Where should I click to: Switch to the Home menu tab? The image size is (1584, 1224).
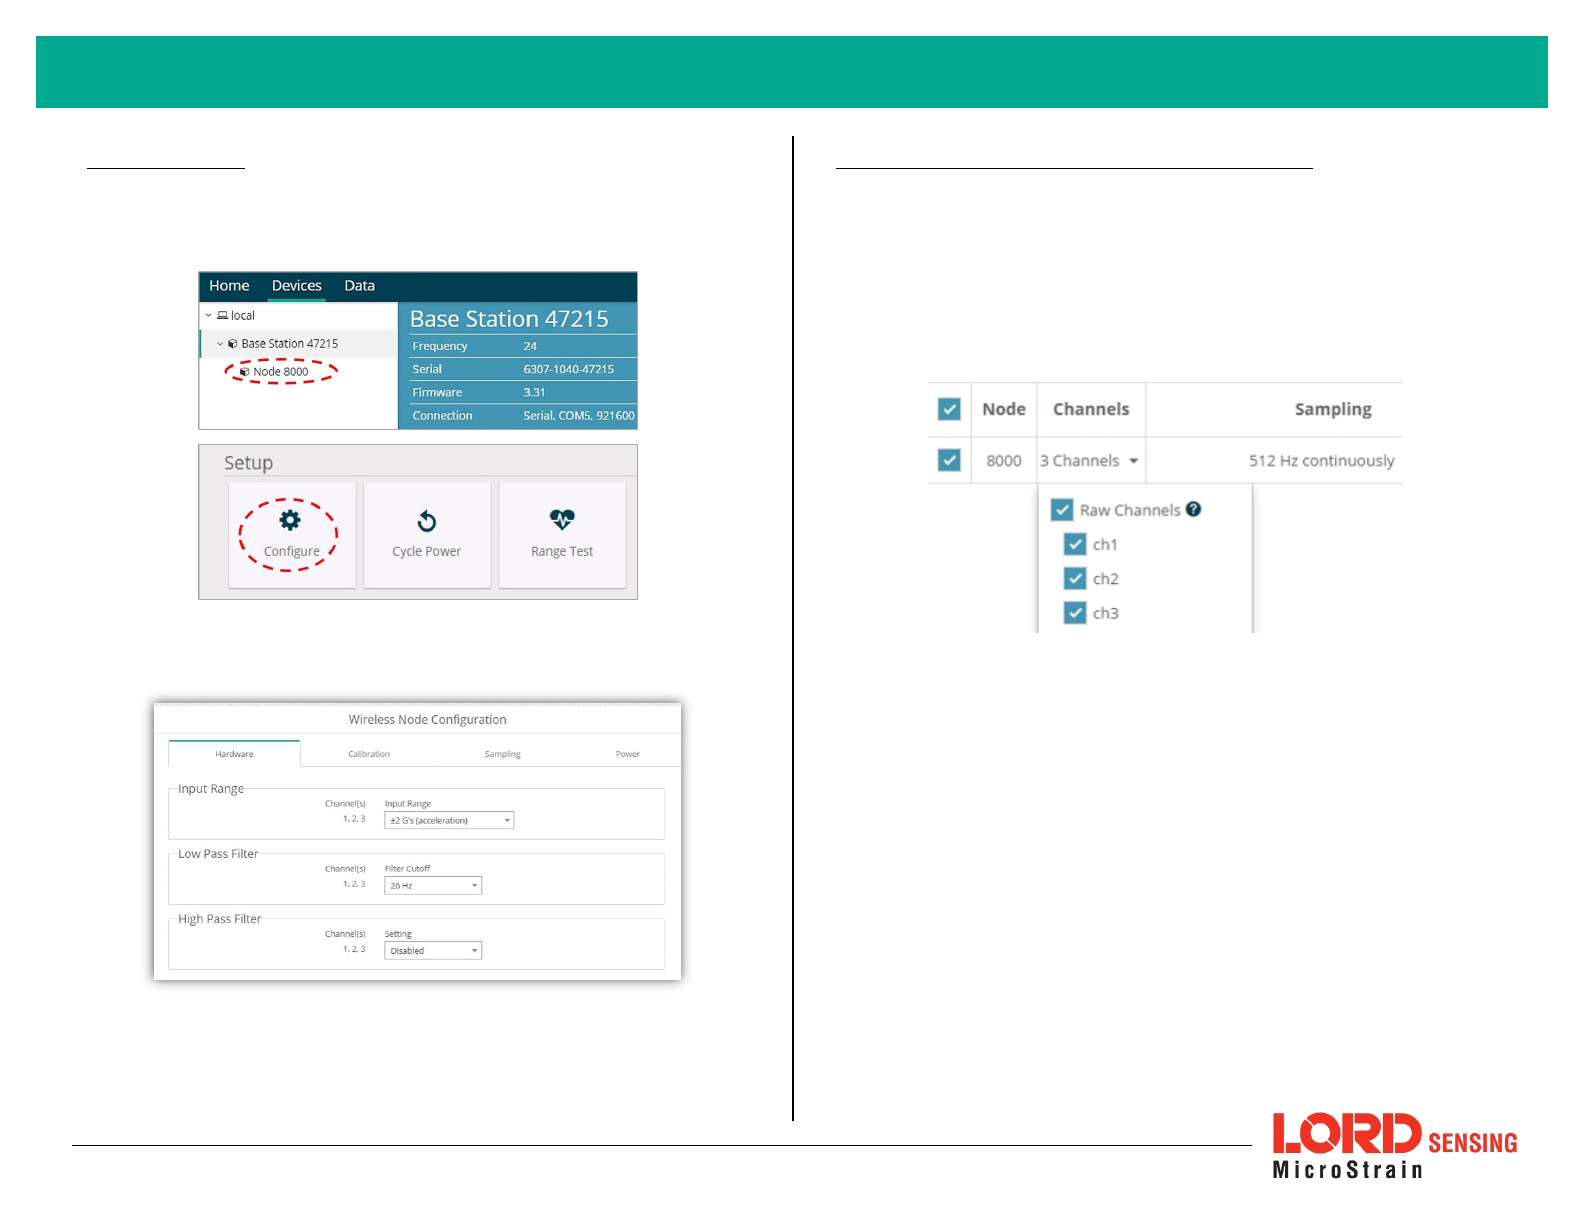tap(229, 286)
